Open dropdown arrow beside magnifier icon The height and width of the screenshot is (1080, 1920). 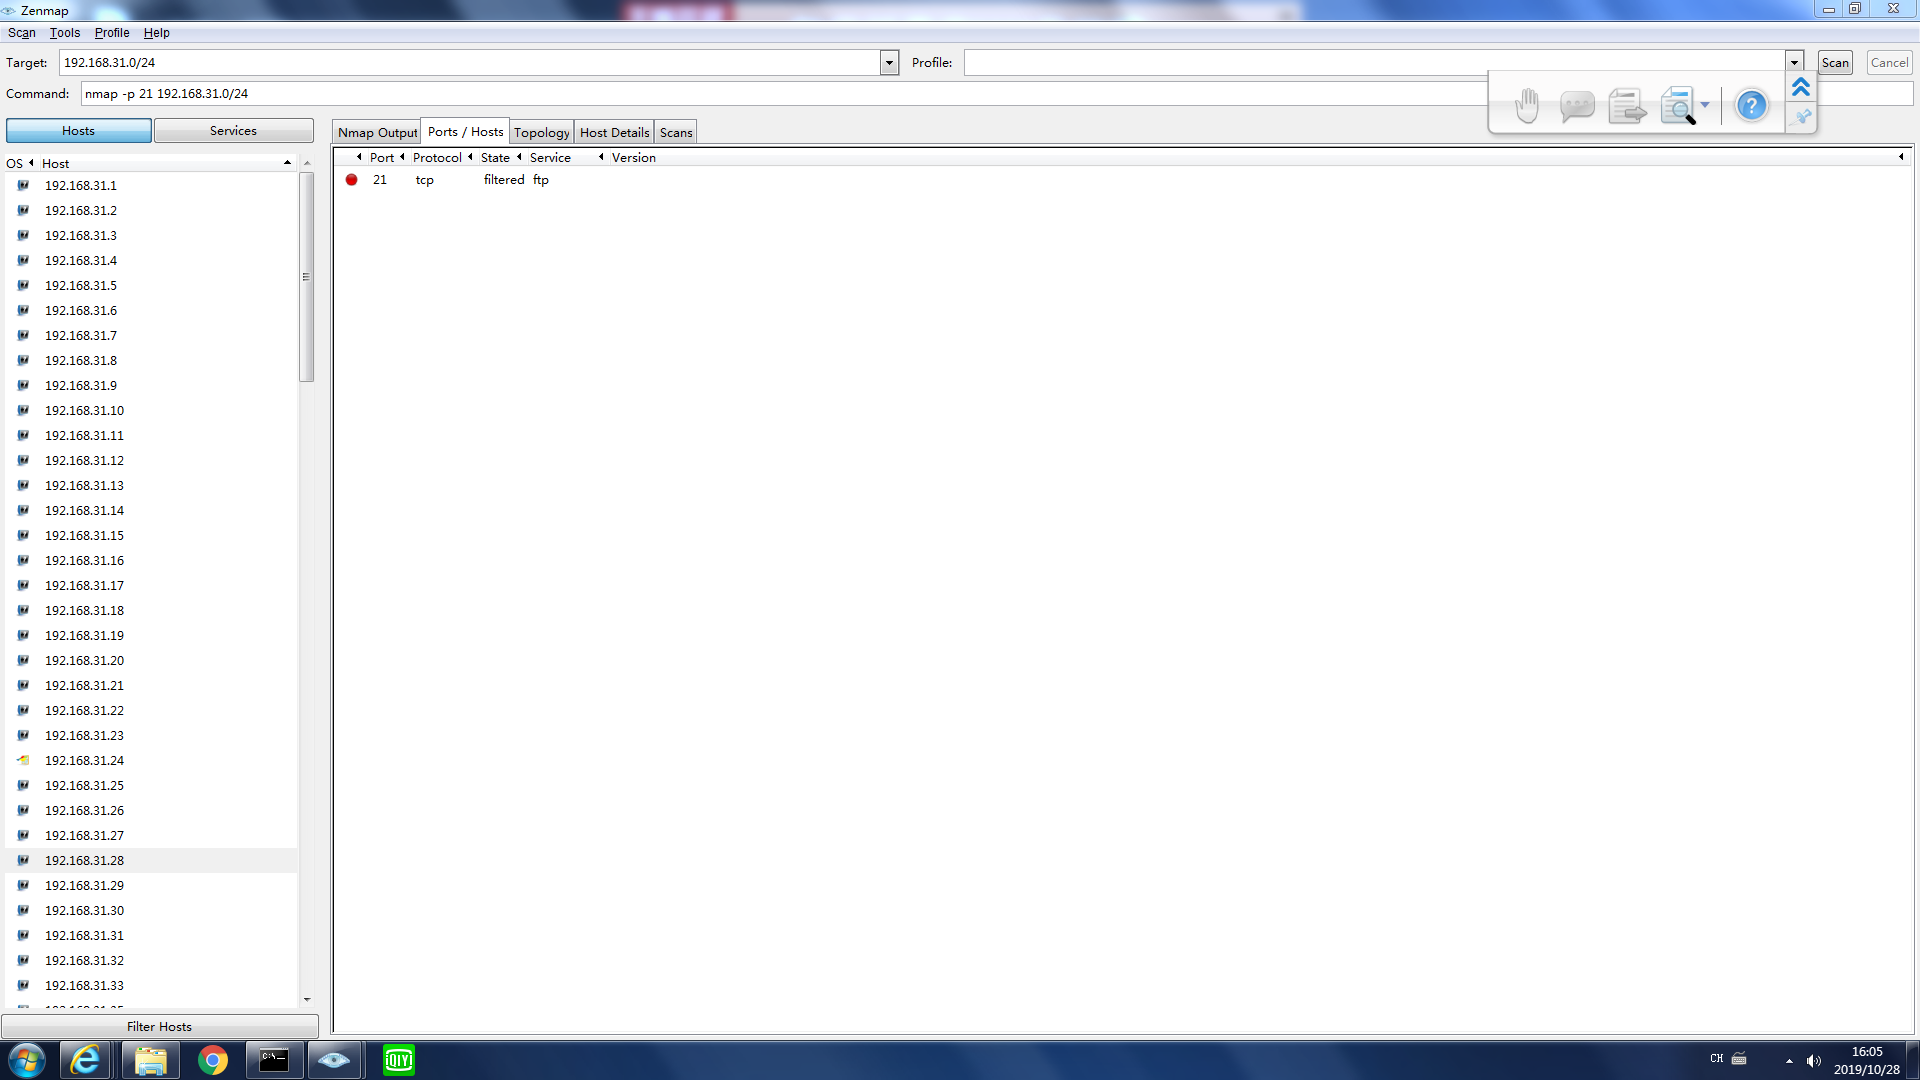(1705, 105)
